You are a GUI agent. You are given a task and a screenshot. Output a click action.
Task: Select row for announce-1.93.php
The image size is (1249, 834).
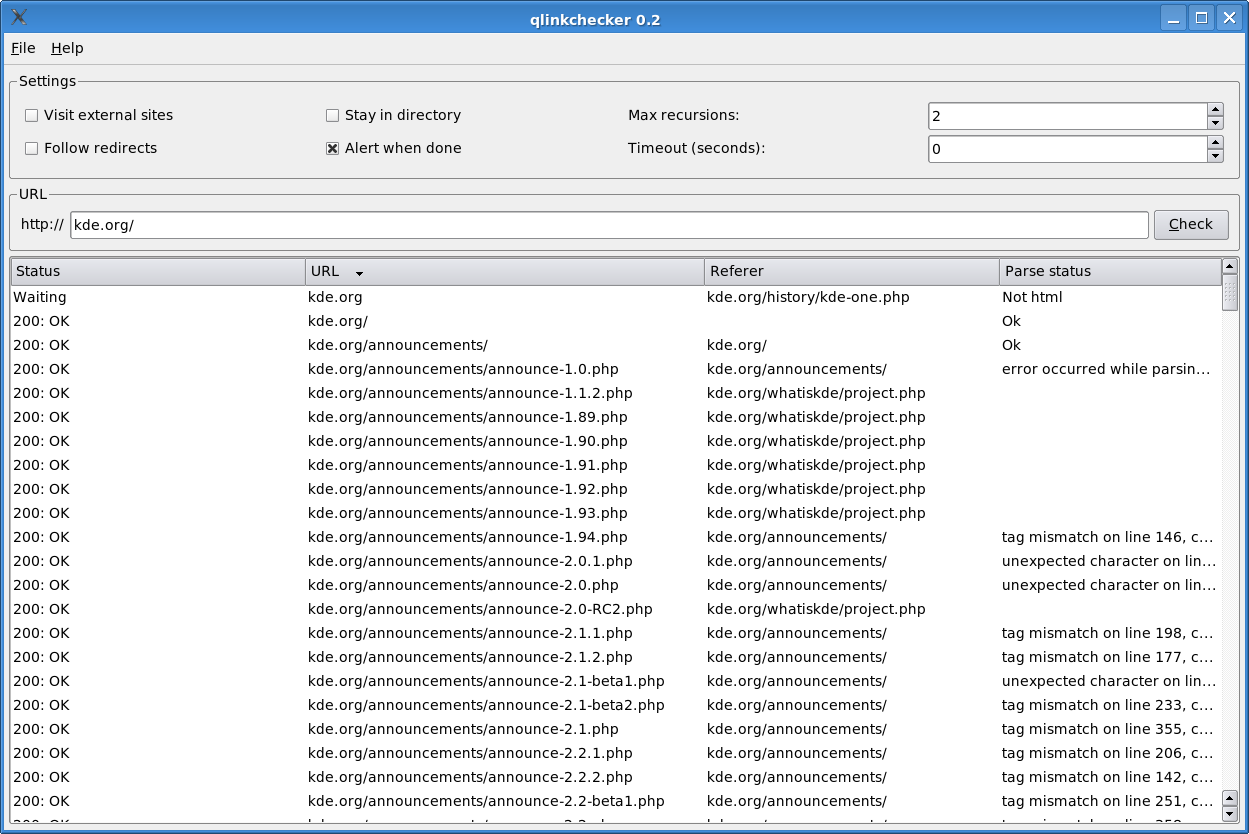pos(616,513)
